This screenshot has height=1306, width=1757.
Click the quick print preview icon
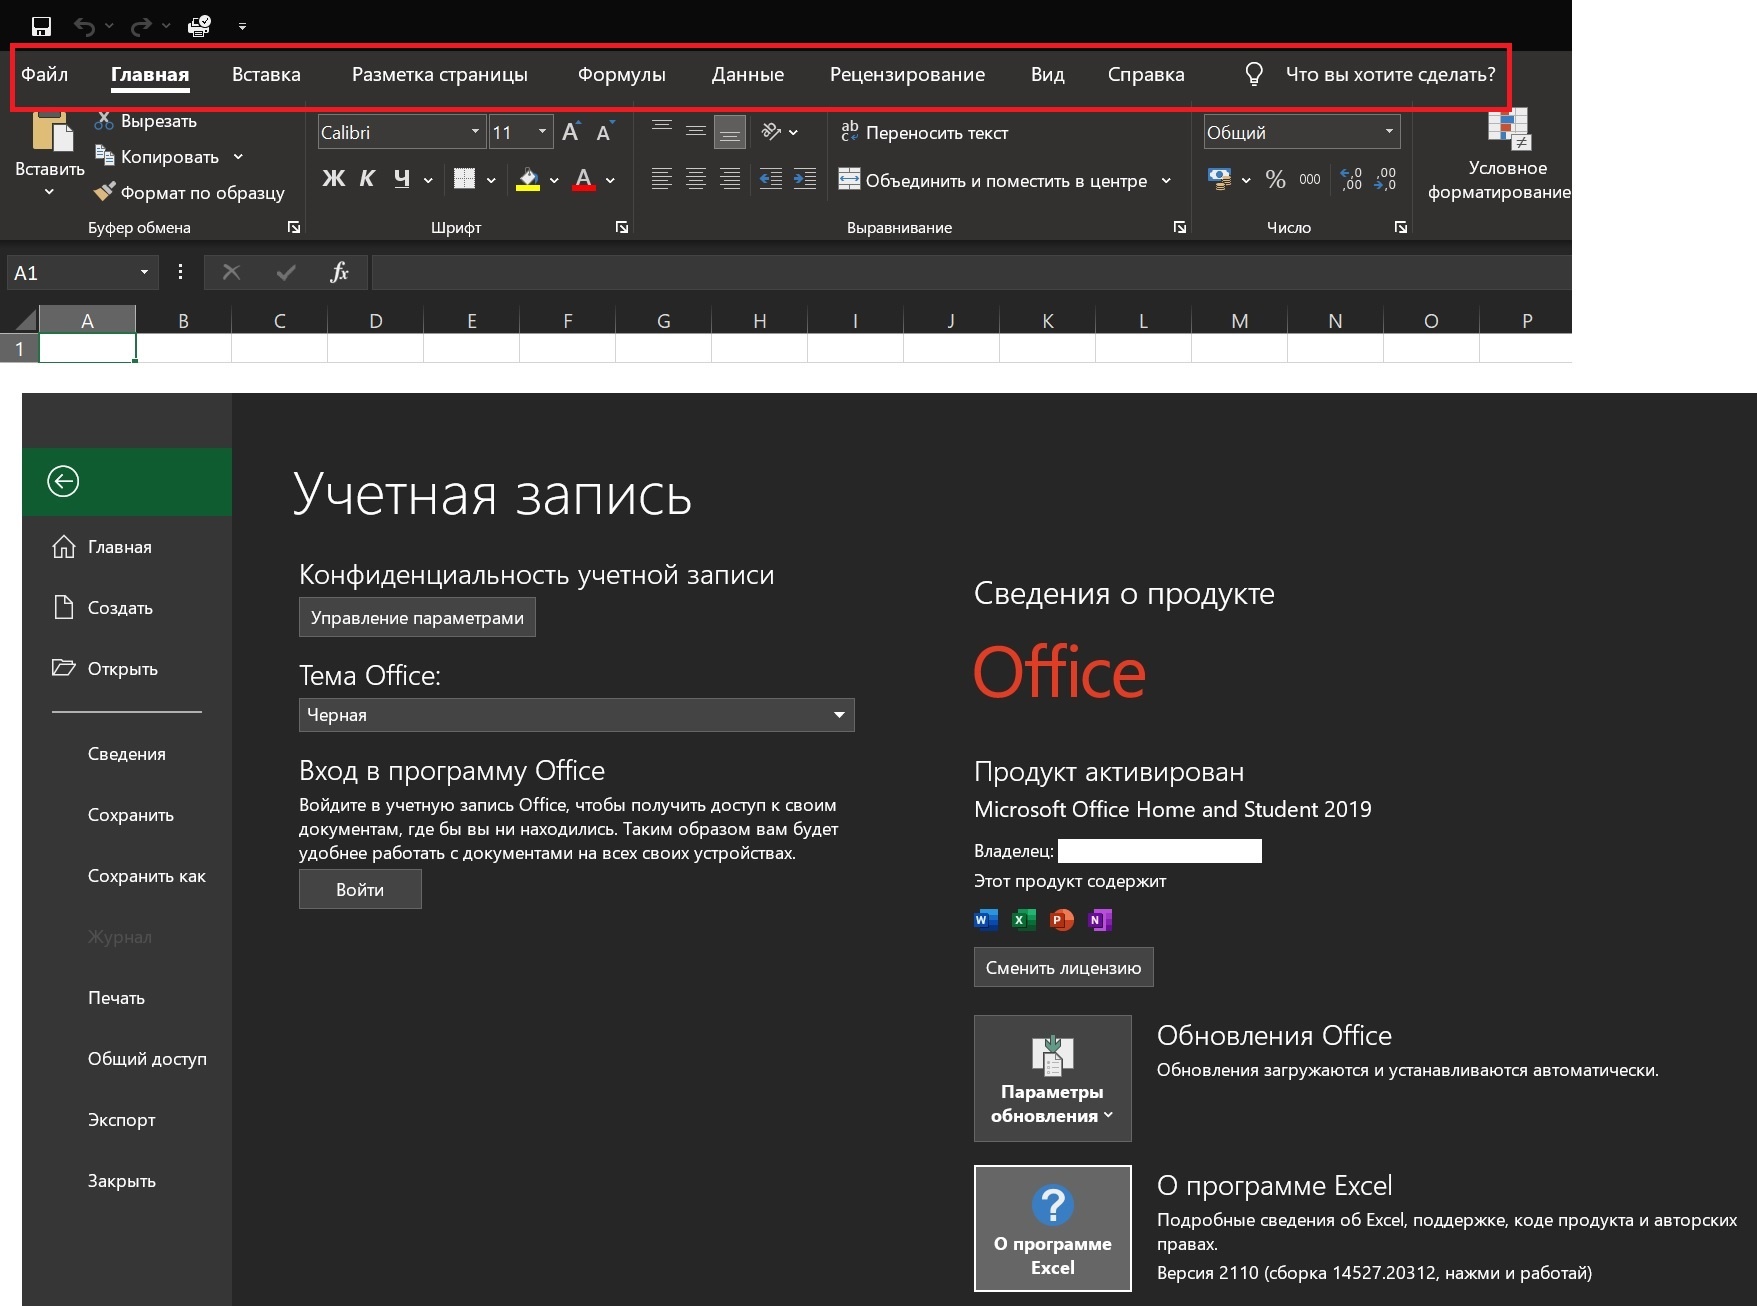(x=200, y=26)
